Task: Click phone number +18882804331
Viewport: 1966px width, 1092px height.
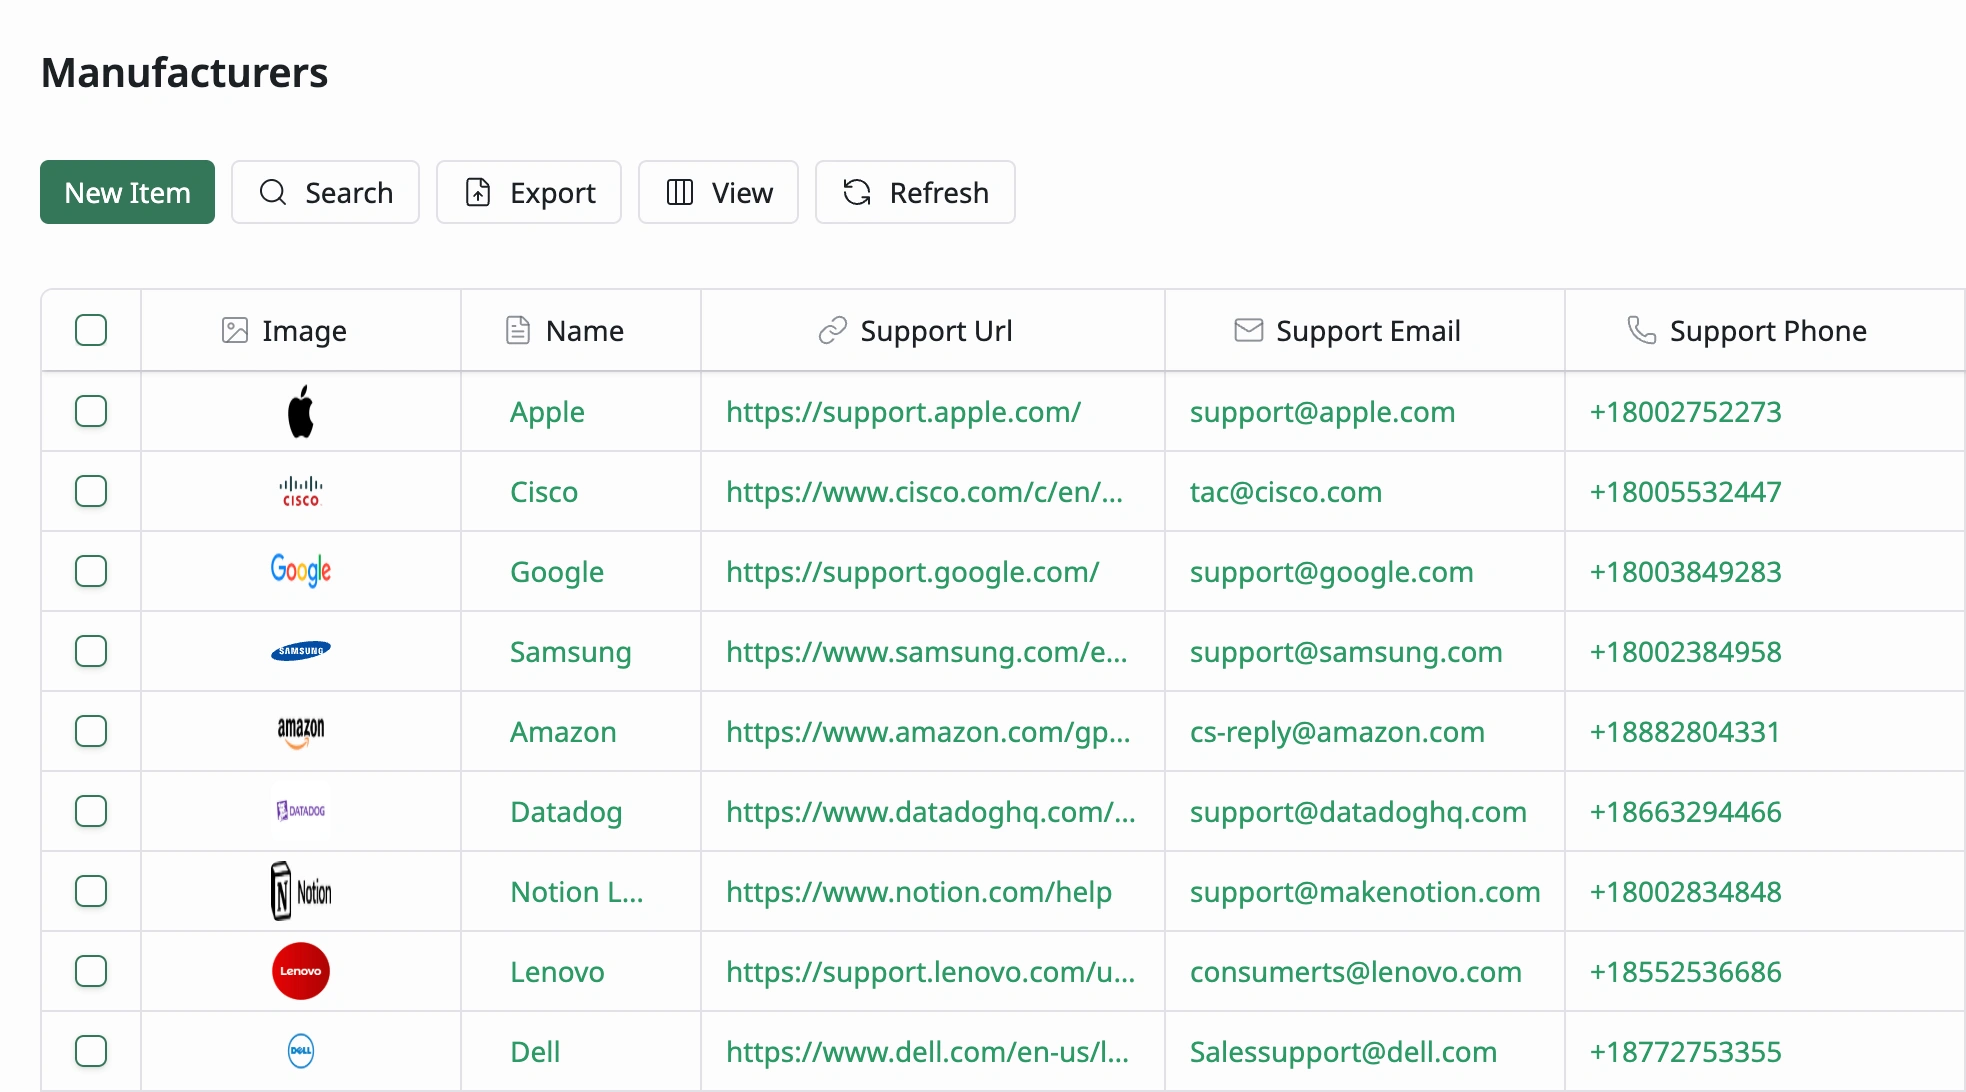Action: click(1685, 732)
